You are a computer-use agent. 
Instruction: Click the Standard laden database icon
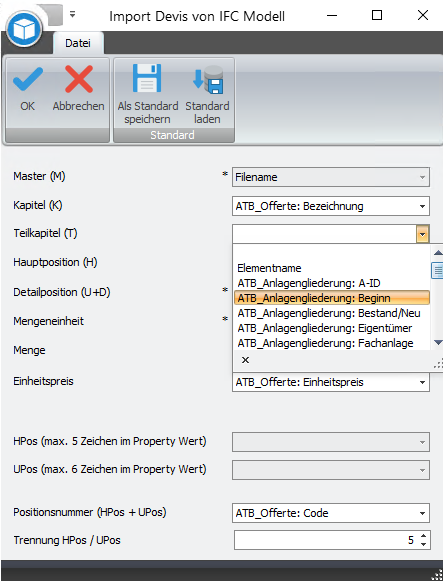(208, 79)
